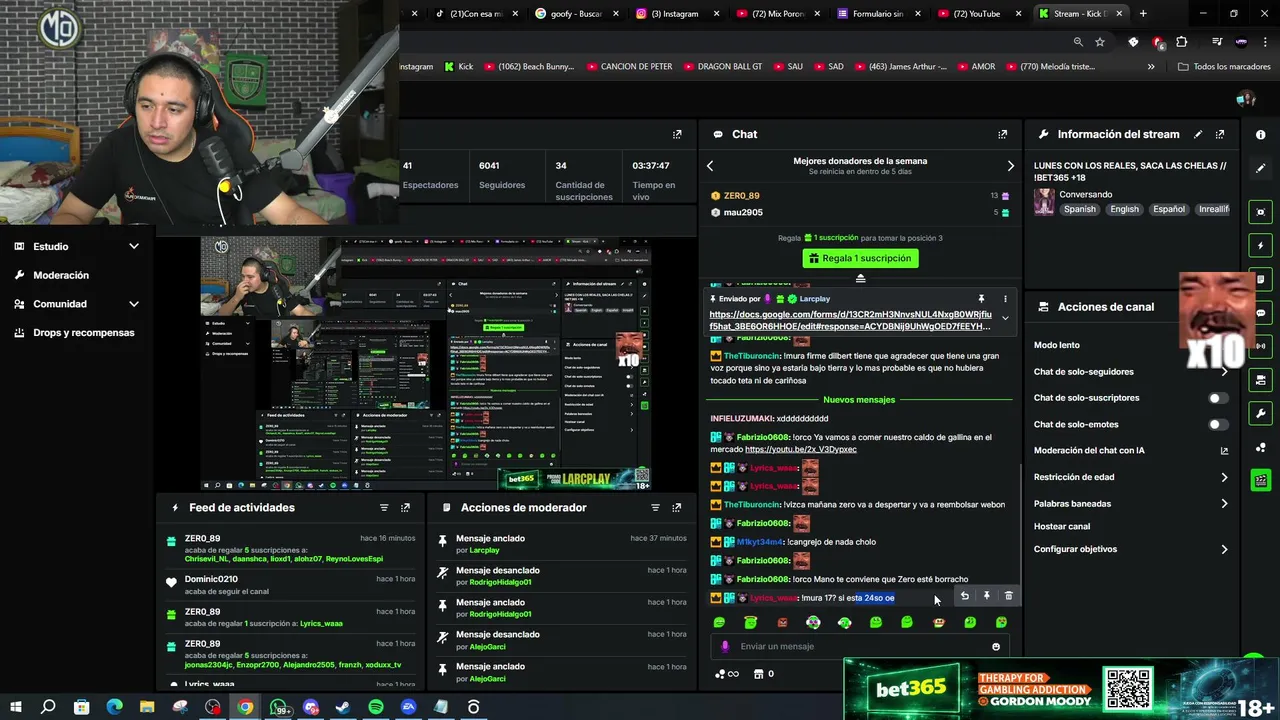Unpin the pinned Larcplay message
Viewport: 1280px width, 720px height.
point(981,299)
